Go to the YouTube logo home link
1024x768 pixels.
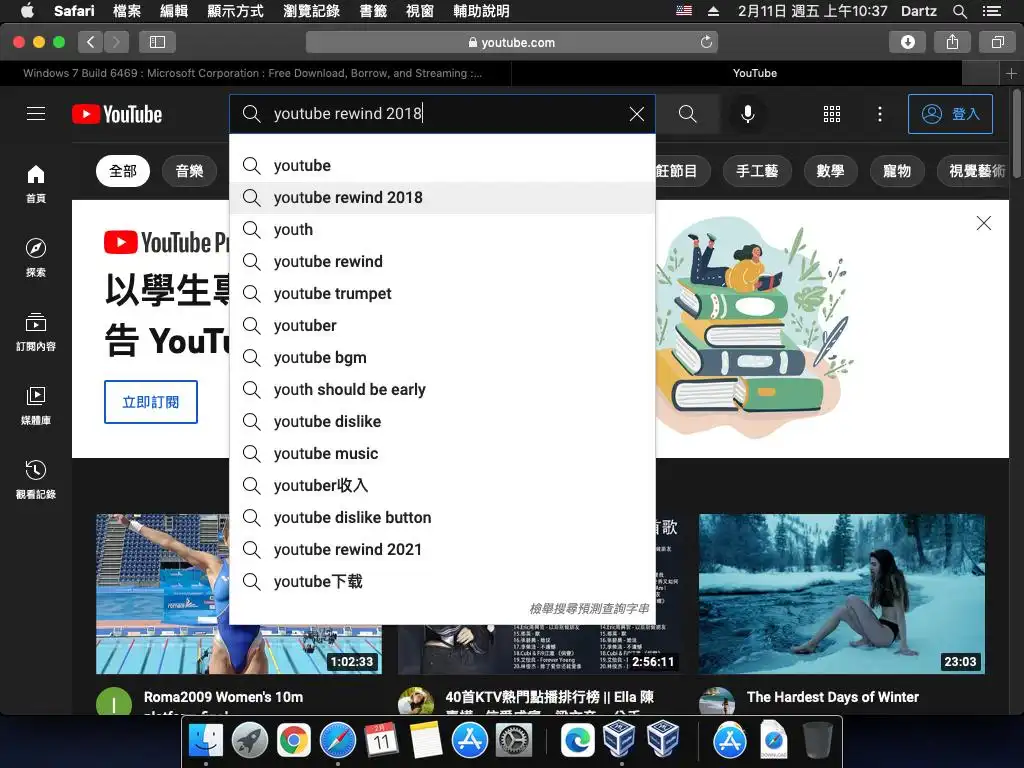click(x=117, y=114)
